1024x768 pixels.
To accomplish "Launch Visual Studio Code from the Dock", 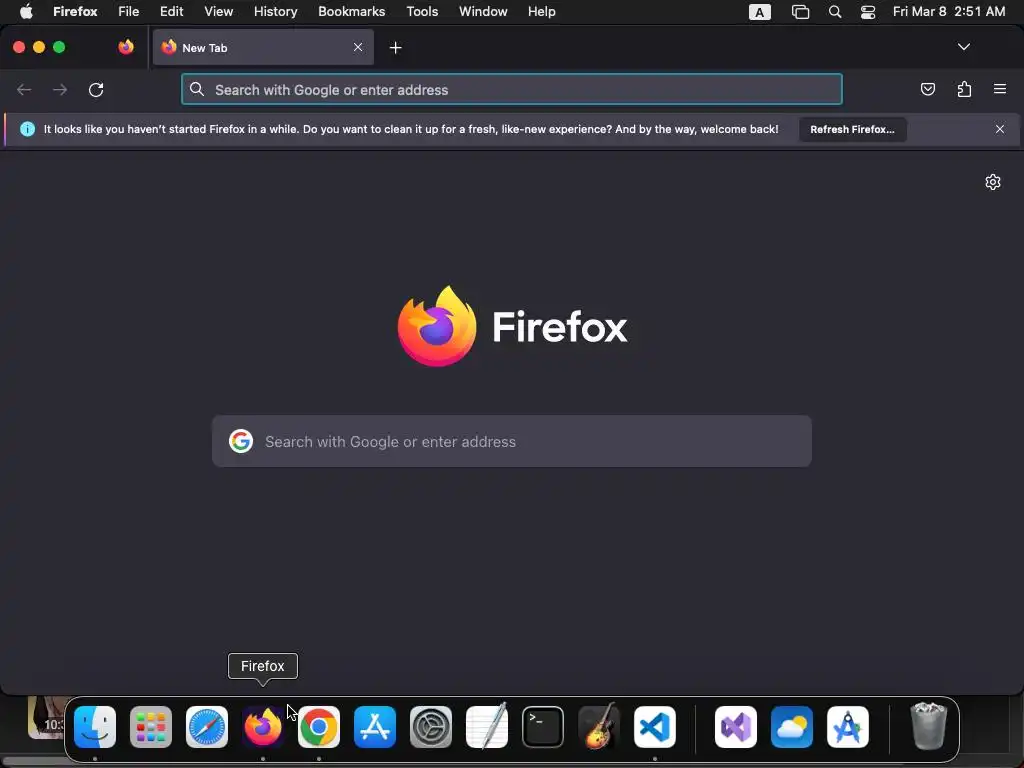I will click(655, 727).
